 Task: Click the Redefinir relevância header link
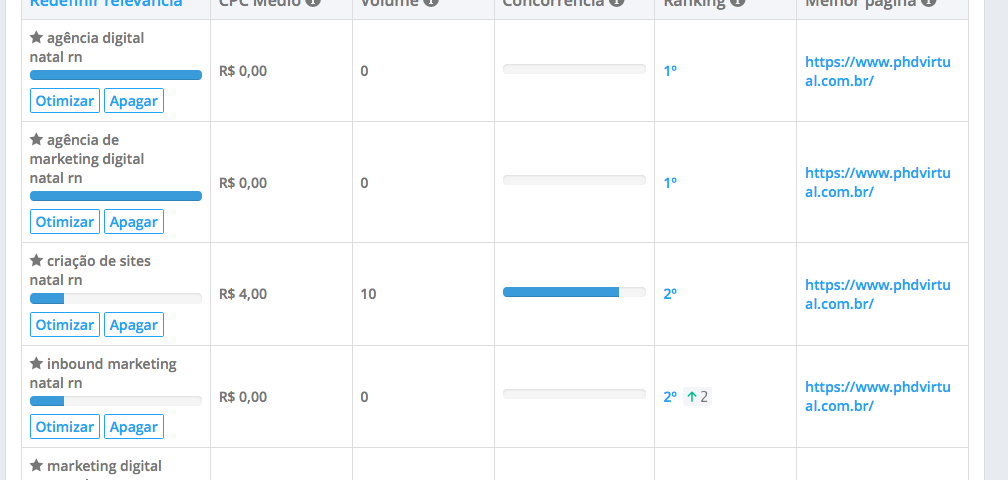[106, 3]
